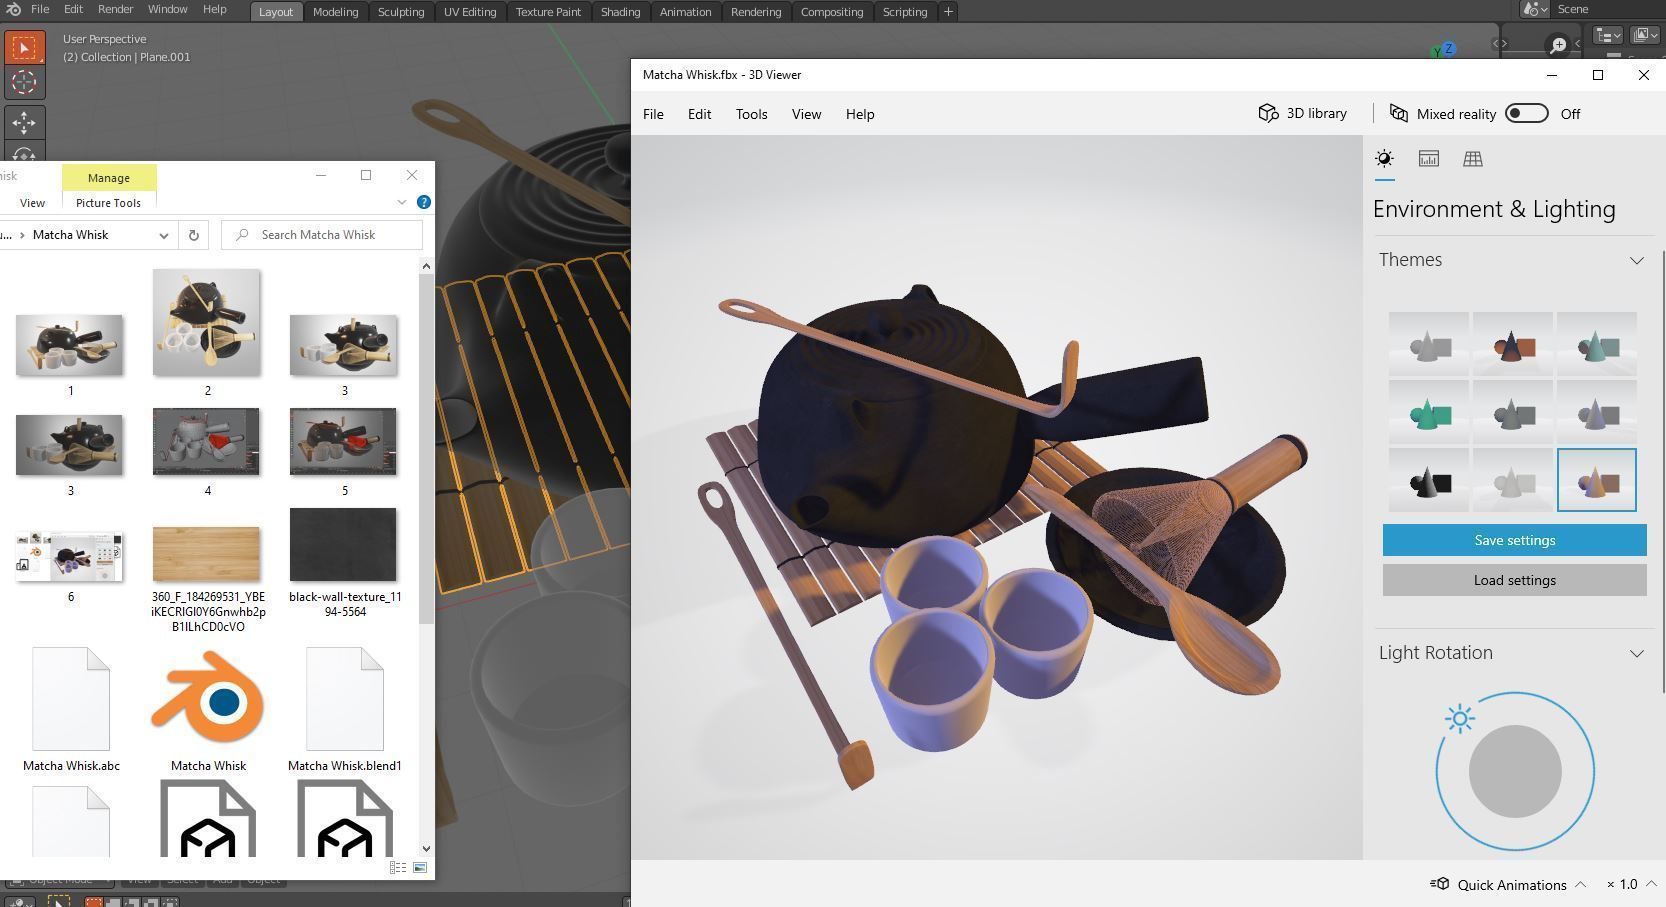This screenshot has height=907, width=1666.
Task: Switch to the Shading workspace tab
Action: (620, 12)
